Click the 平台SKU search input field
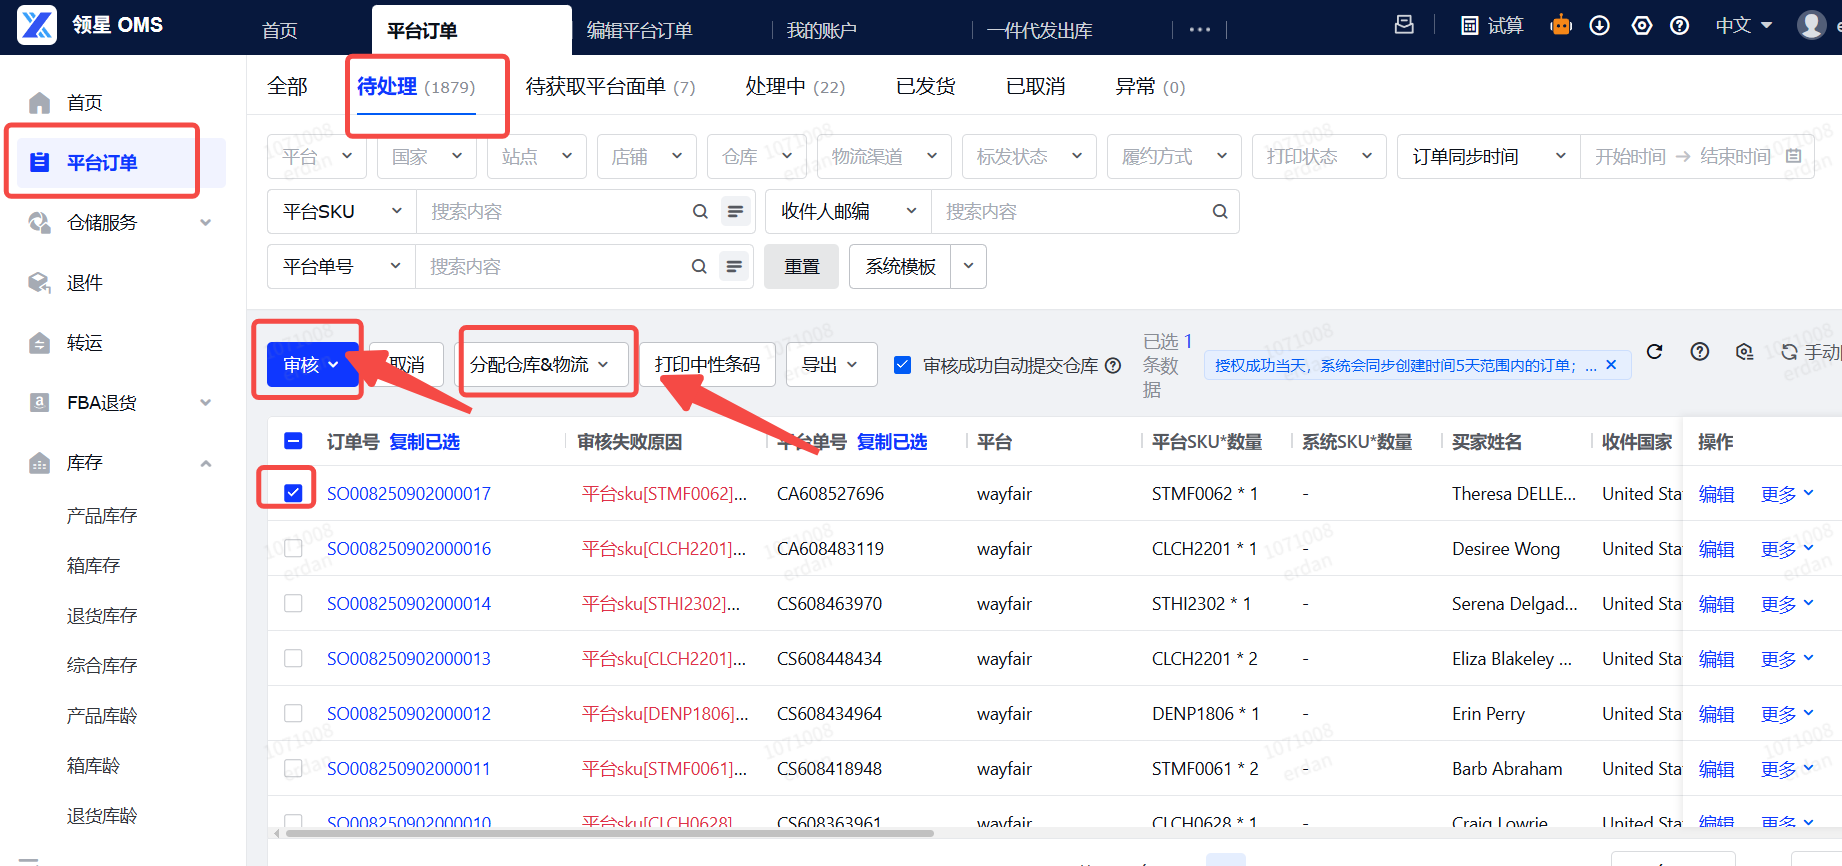The image size is (1842, 866). point(555,212)
